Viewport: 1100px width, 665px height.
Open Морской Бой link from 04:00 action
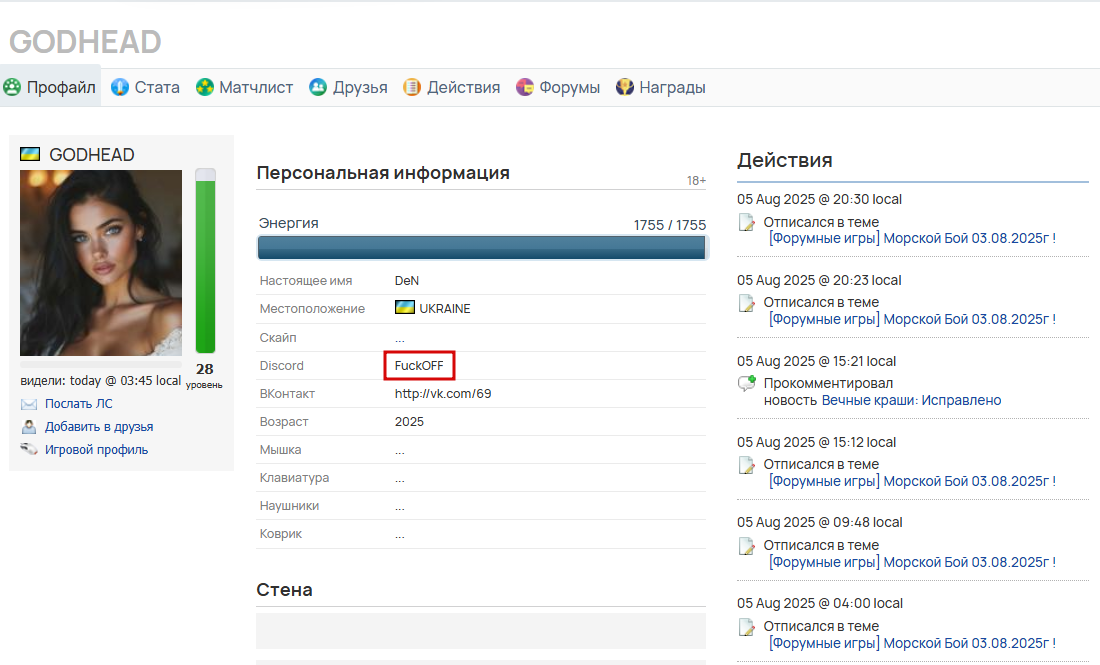click(x=912, y=643)
